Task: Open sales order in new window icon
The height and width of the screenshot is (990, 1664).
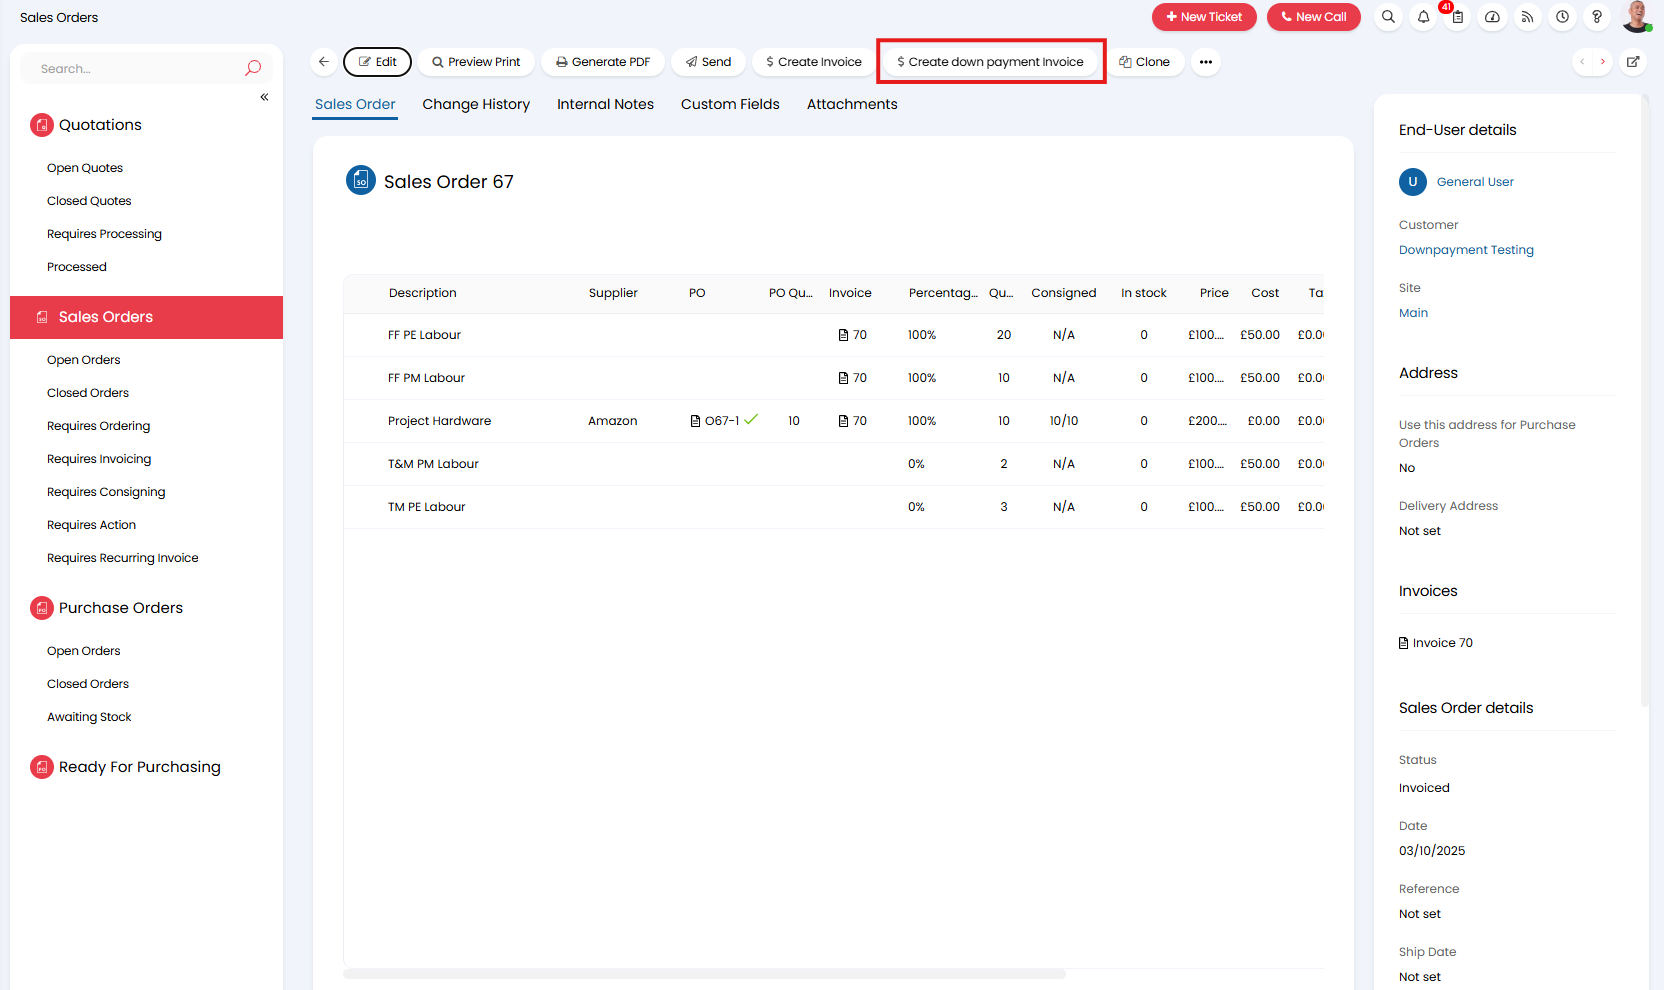Action: 1632,62
